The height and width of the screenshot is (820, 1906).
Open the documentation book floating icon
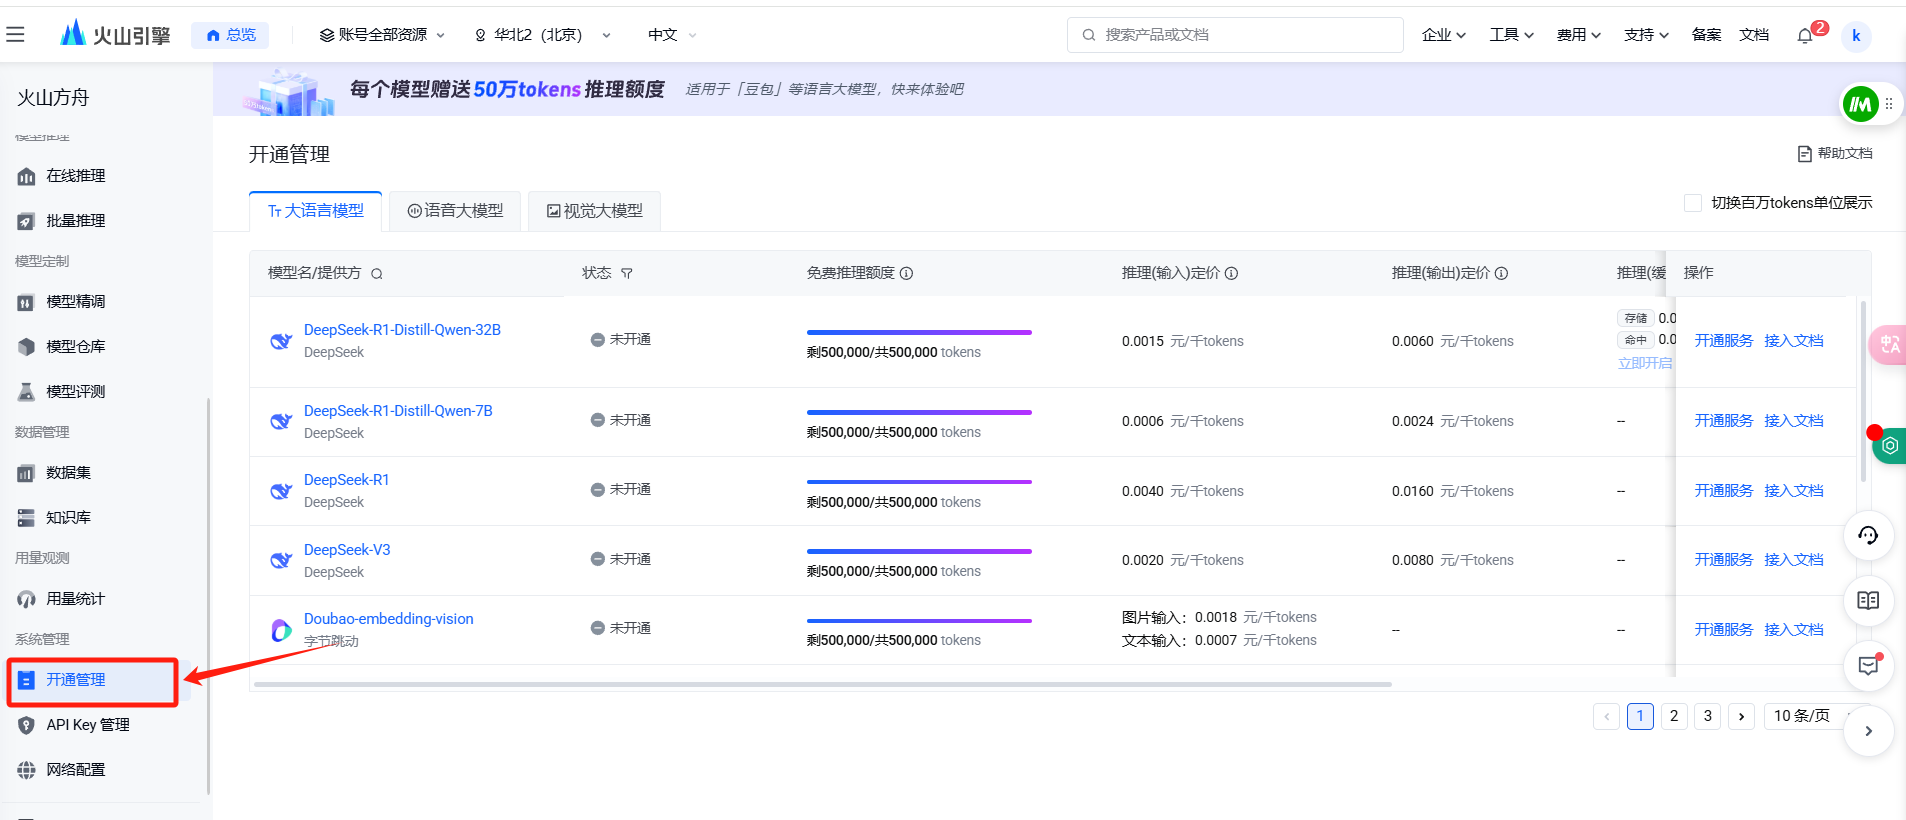[x=1868, y=600]
